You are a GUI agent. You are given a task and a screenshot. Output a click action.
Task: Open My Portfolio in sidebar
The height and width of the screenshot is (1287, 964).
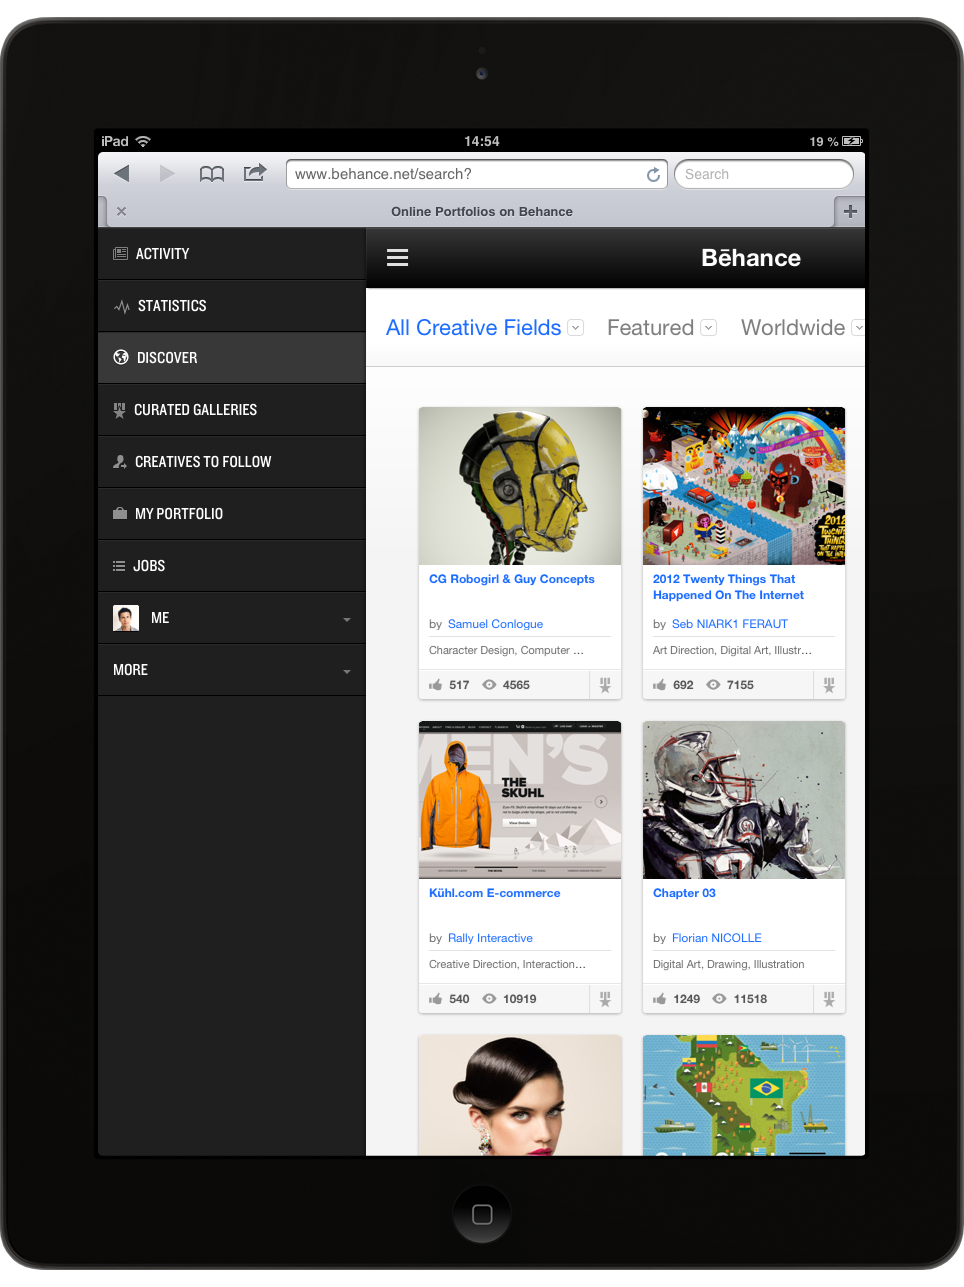pos(232,514)
